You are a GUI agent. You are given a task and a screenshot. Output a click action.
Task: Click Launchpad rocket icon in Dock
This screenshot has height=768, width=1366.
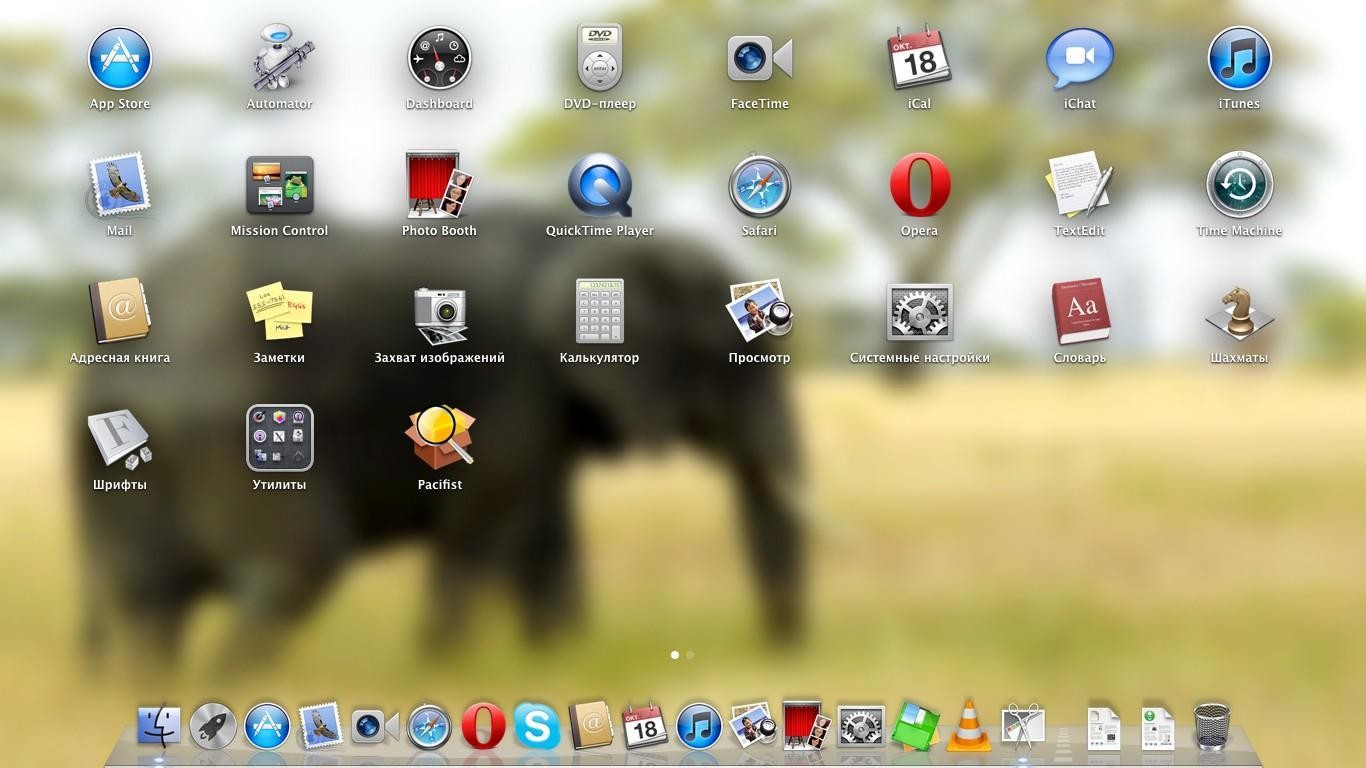pyautogui.click(x=213, y=726)
